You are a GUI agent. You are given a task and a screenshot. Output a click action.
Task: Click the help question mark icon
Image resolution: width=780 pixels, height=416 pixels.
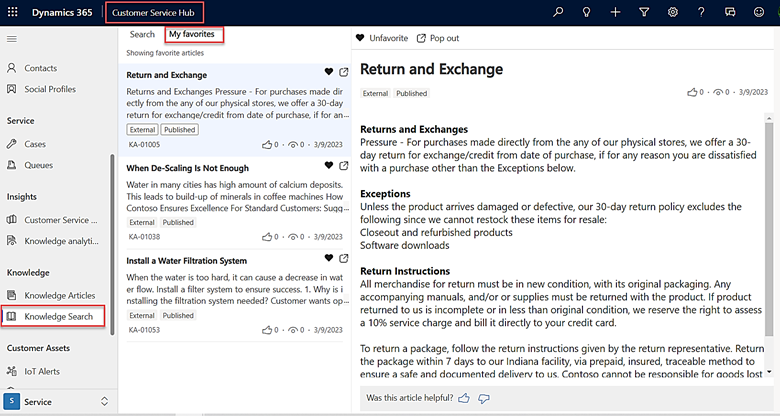coord(701,12)
